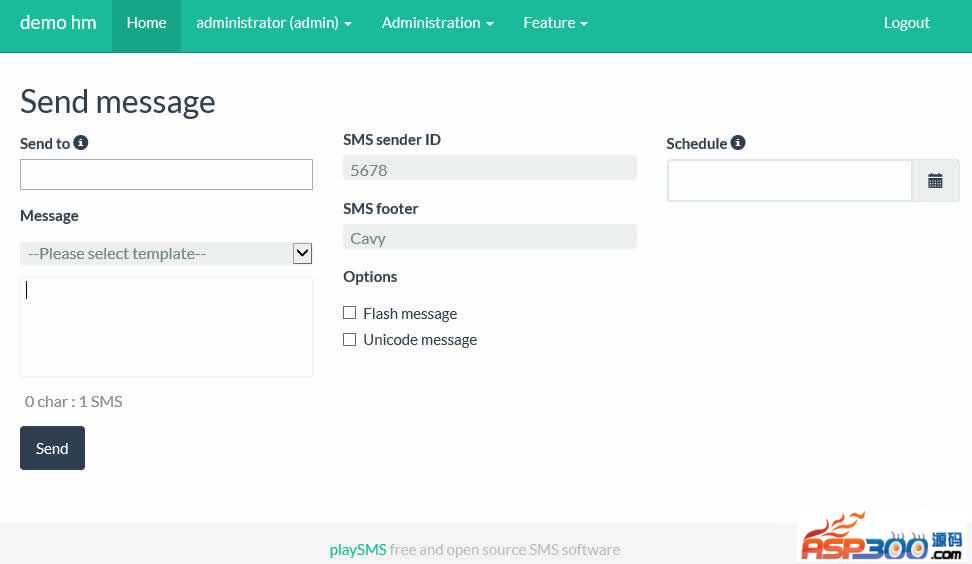972x564 pixels.
Task: Focus the Send to input field
Action: click(x=166, y=175)
